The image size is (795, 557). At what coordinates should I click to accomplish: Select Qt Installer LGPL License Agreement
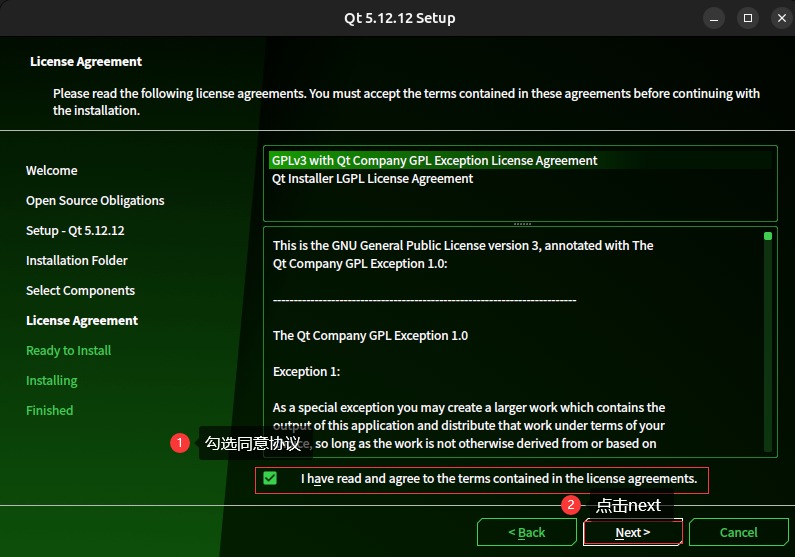(520, 178)
